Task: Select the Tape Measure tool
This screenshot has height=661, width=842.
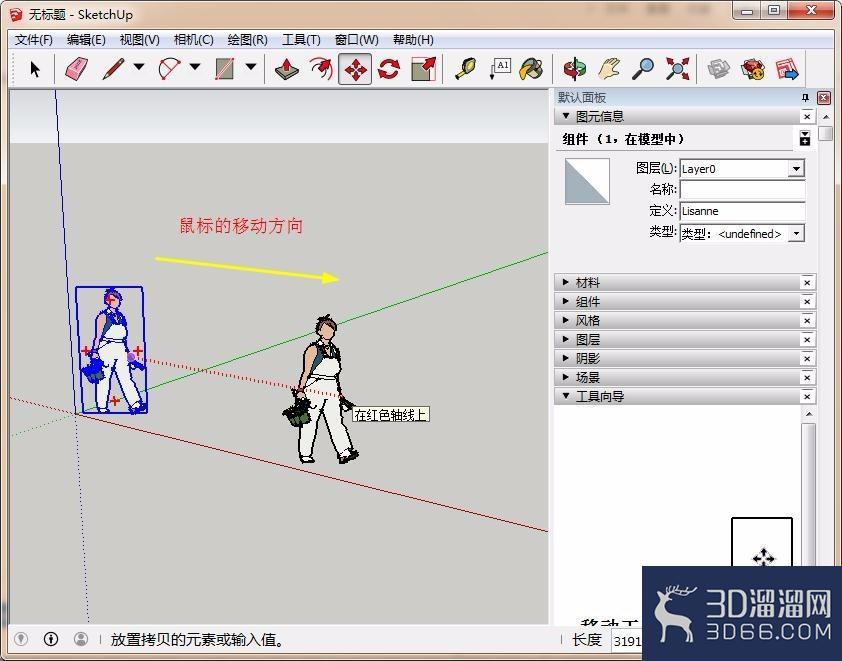Action: [x=466, y=69]
